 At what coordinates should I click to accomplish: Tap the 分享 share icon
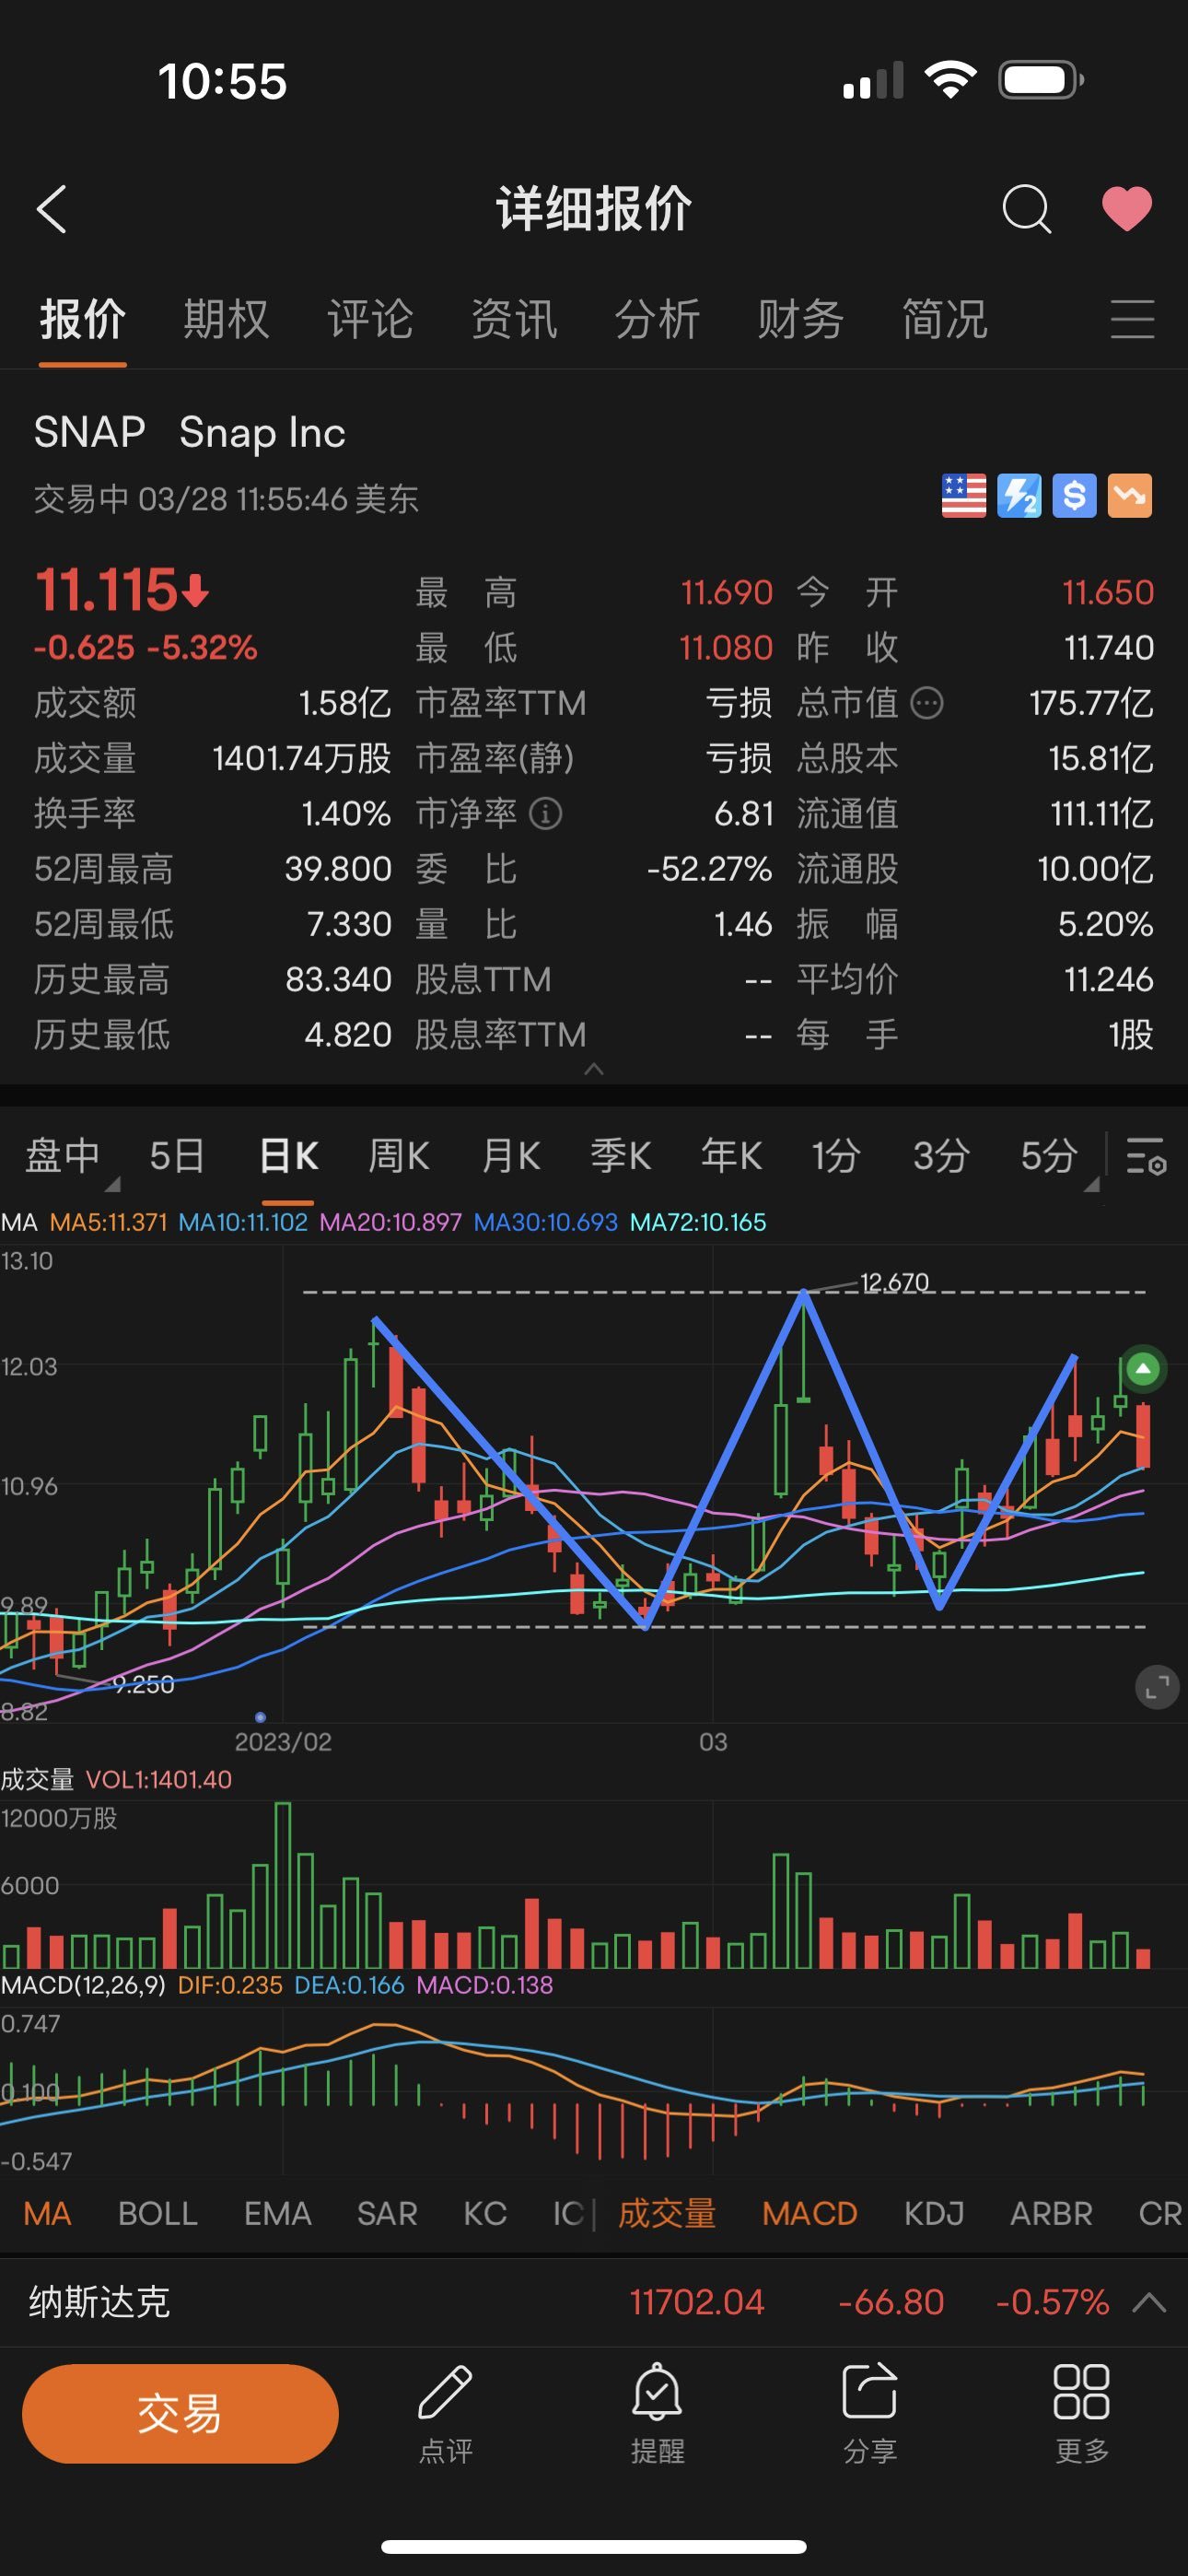tap(869, 2391)
